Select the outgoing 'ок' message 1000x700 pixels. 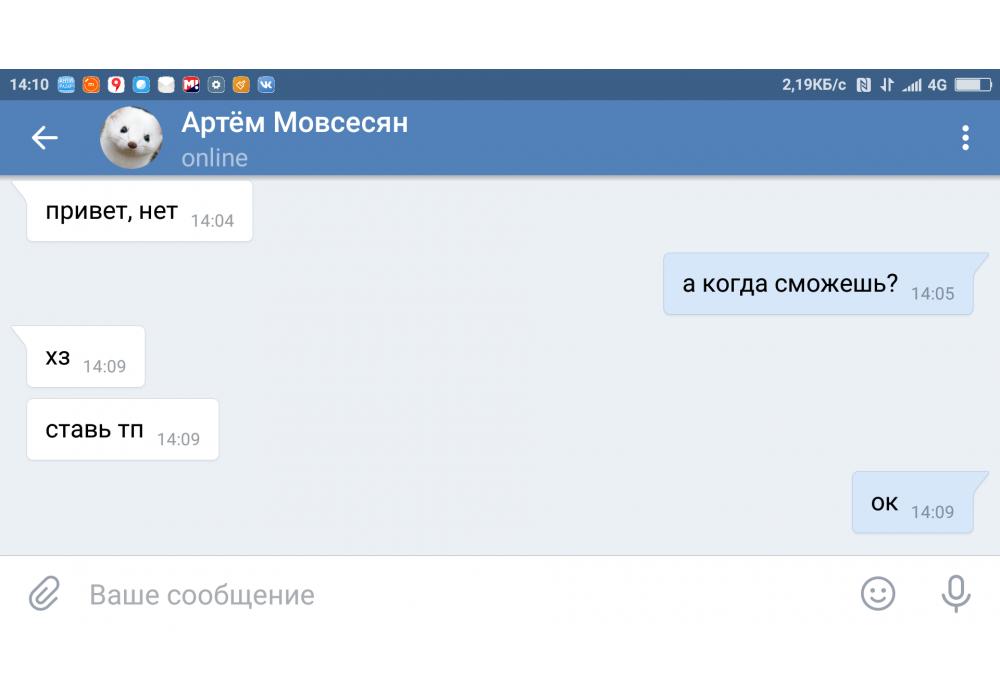point(911,504)
